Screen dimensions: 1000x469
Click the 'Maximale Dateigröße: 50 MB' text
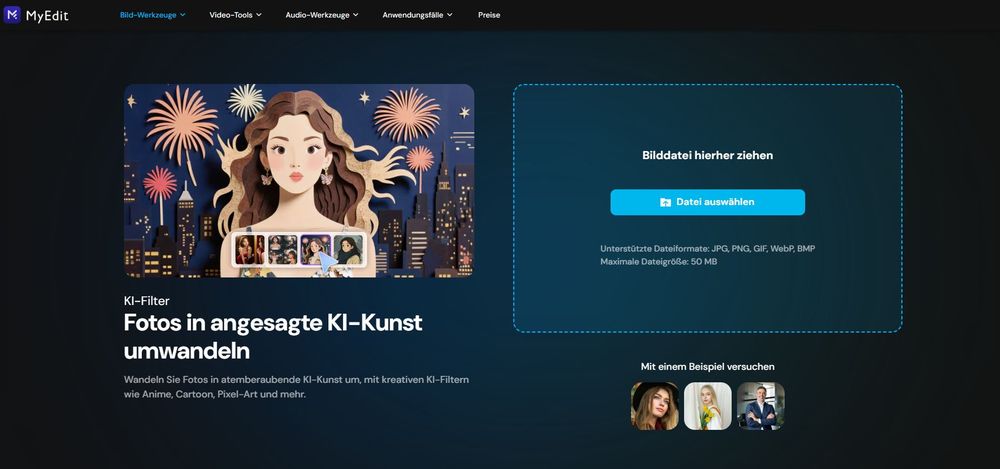[x=659, y=262]
